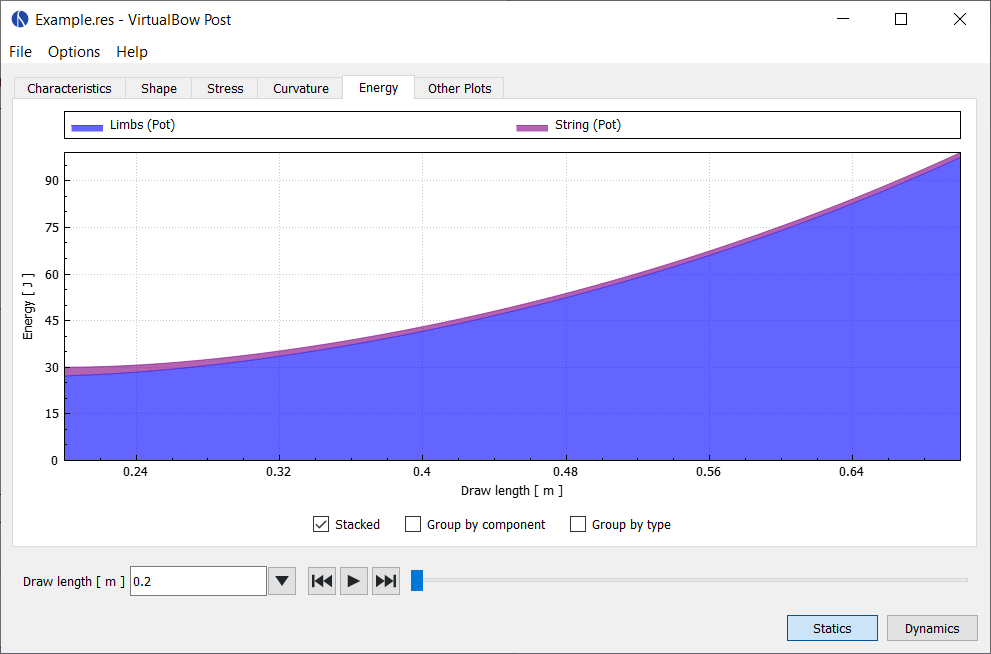This screenshot has height=654, width=991.
Task: Enable Group by type checkbox
Action: (578, 524)
